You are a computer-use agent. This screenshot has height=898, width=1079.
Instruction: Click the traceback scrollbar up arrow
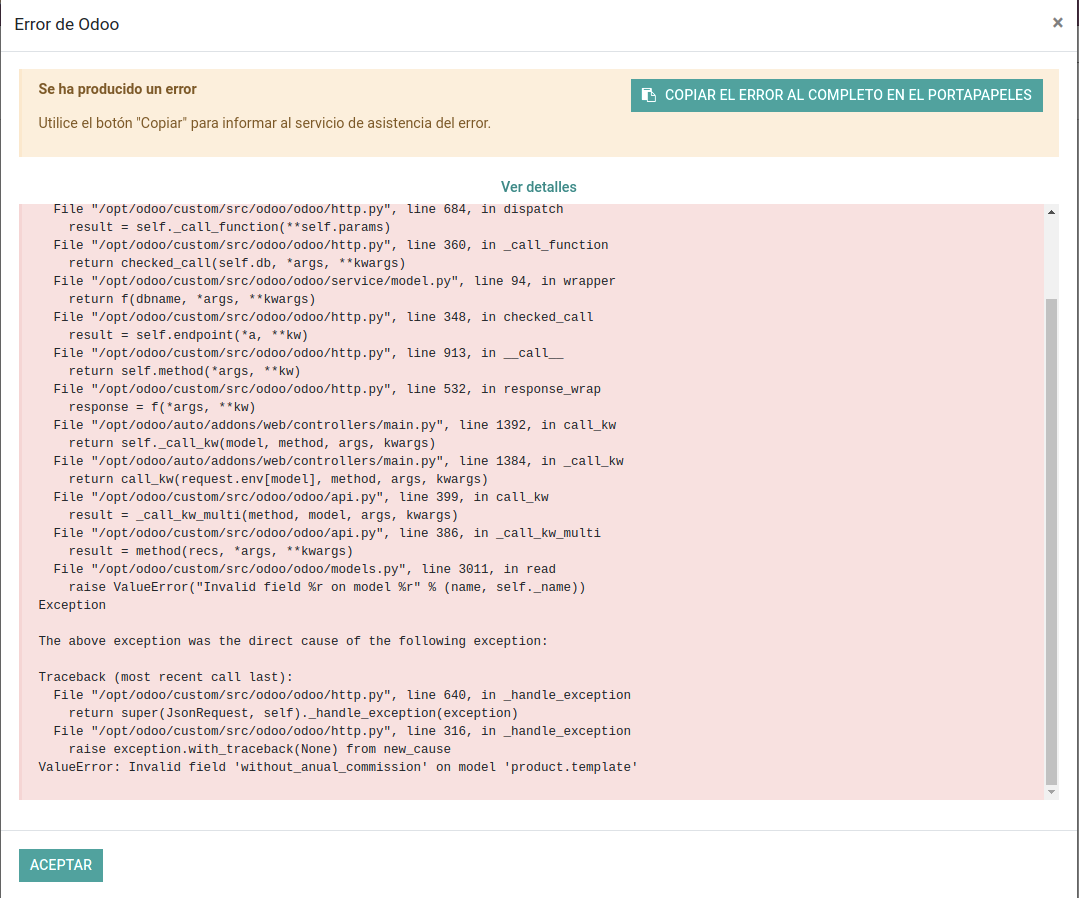tap(1051, 212)
